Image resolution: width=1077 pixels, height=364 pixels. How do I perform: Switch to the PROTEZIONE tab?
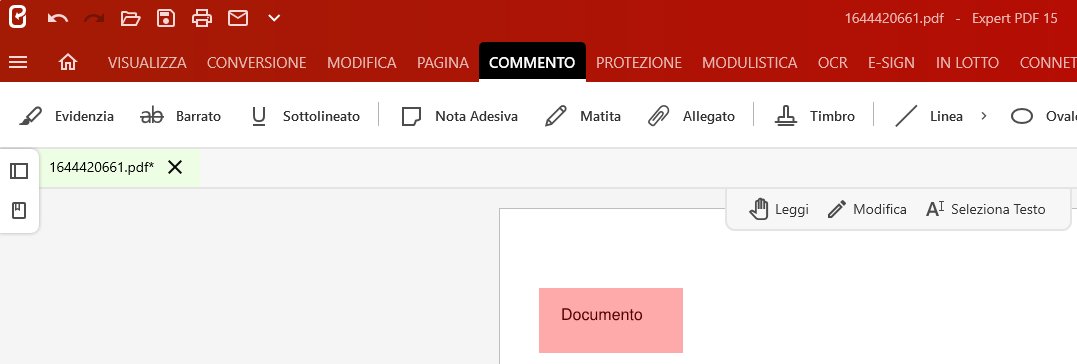639,62
